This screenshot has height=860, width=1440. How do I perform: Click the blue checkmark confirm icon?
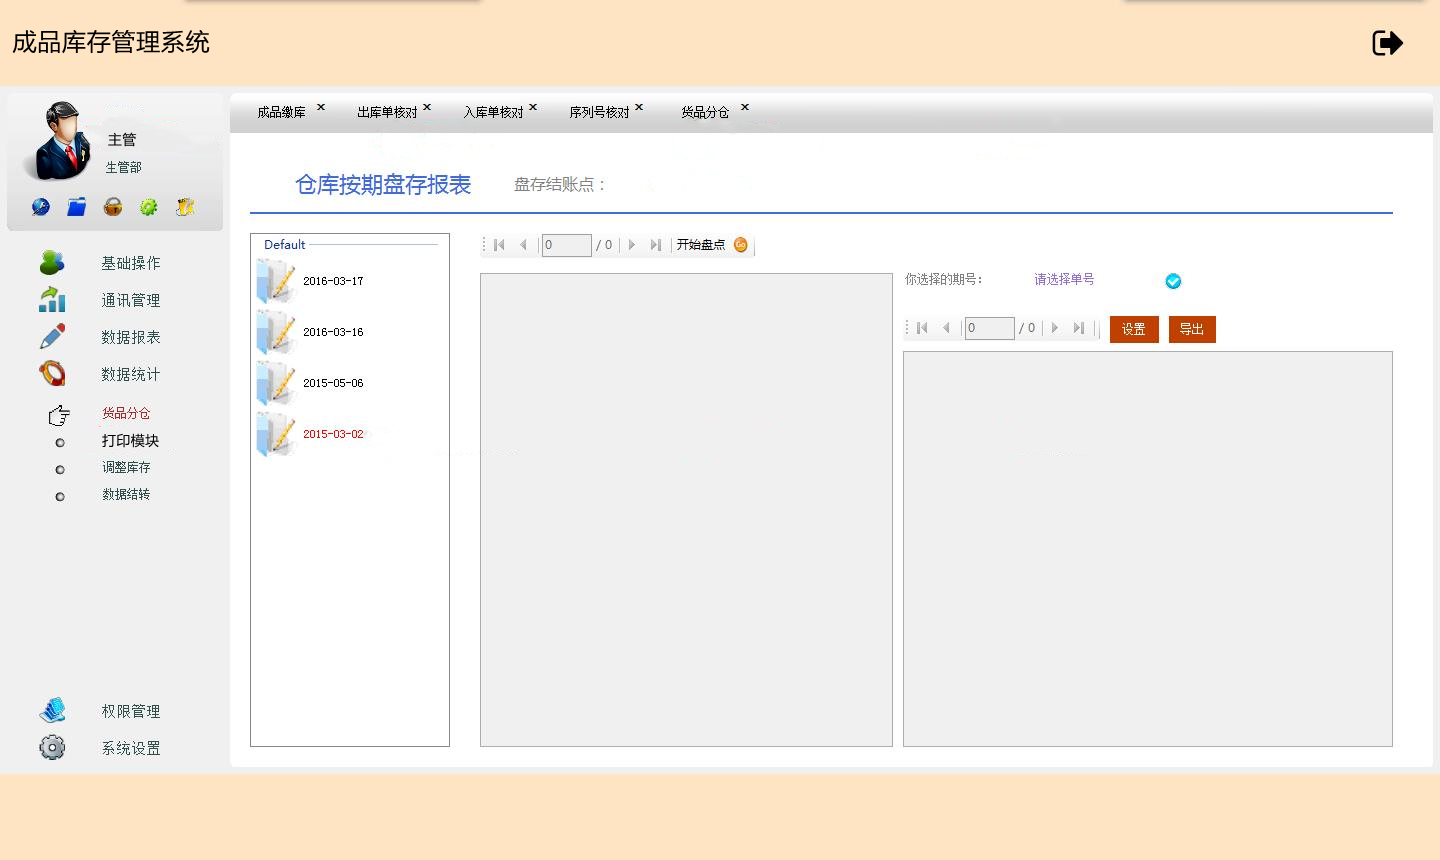click(x=1173, y=281)
